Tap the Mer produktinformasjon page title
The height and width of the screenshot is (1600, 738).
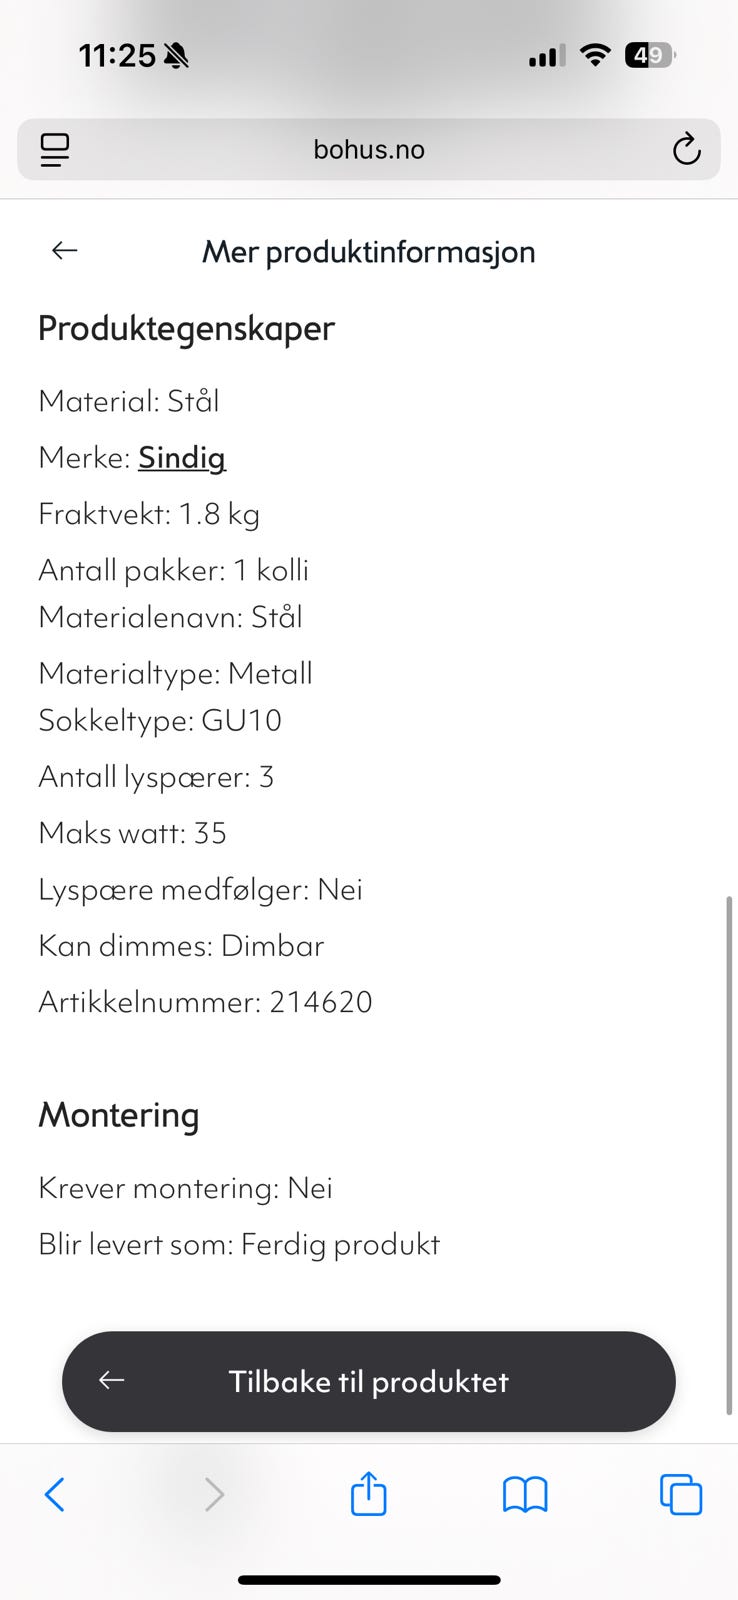coord(369,251)
